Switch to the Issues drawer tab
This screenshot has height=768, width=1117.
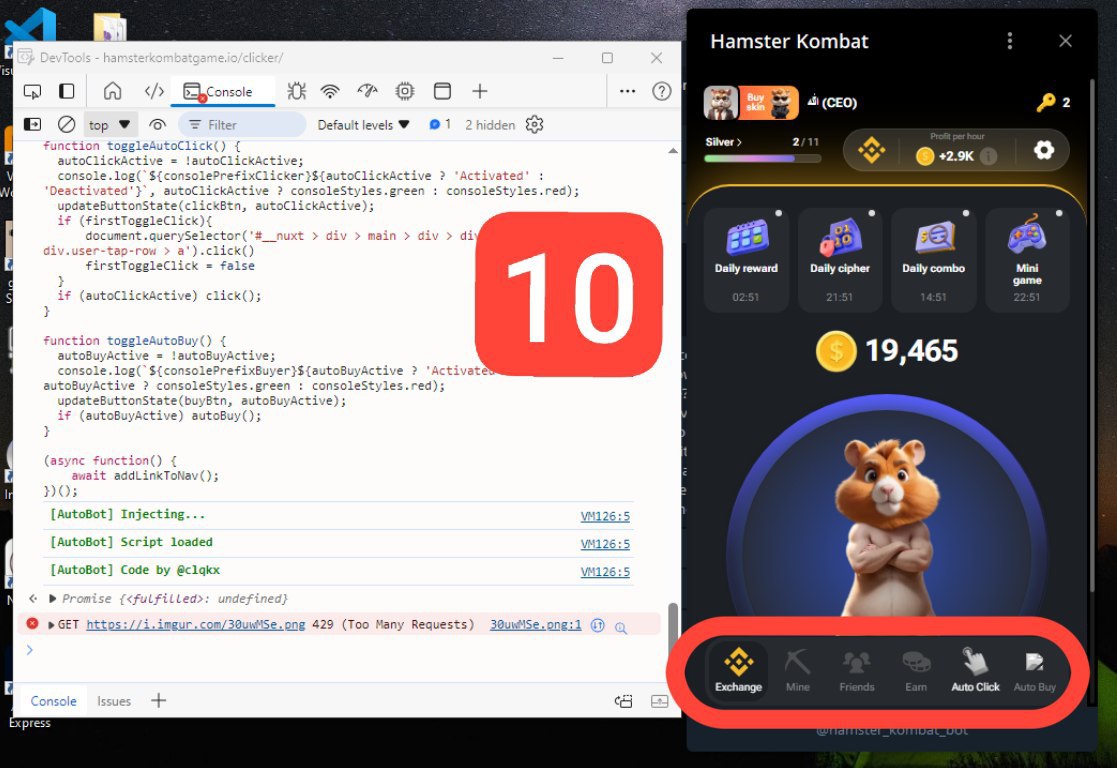click(x=114, y=701)
